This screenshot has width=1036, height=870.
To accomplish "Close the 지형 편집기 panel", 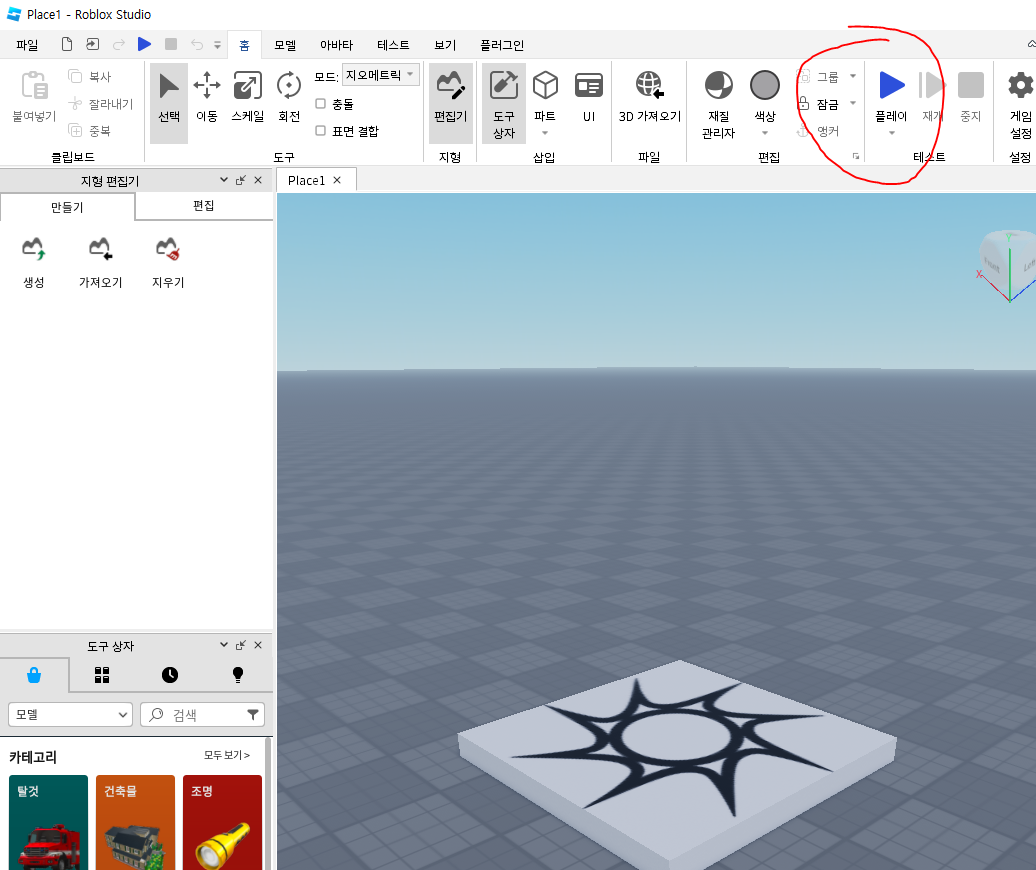I will point(258,180).
